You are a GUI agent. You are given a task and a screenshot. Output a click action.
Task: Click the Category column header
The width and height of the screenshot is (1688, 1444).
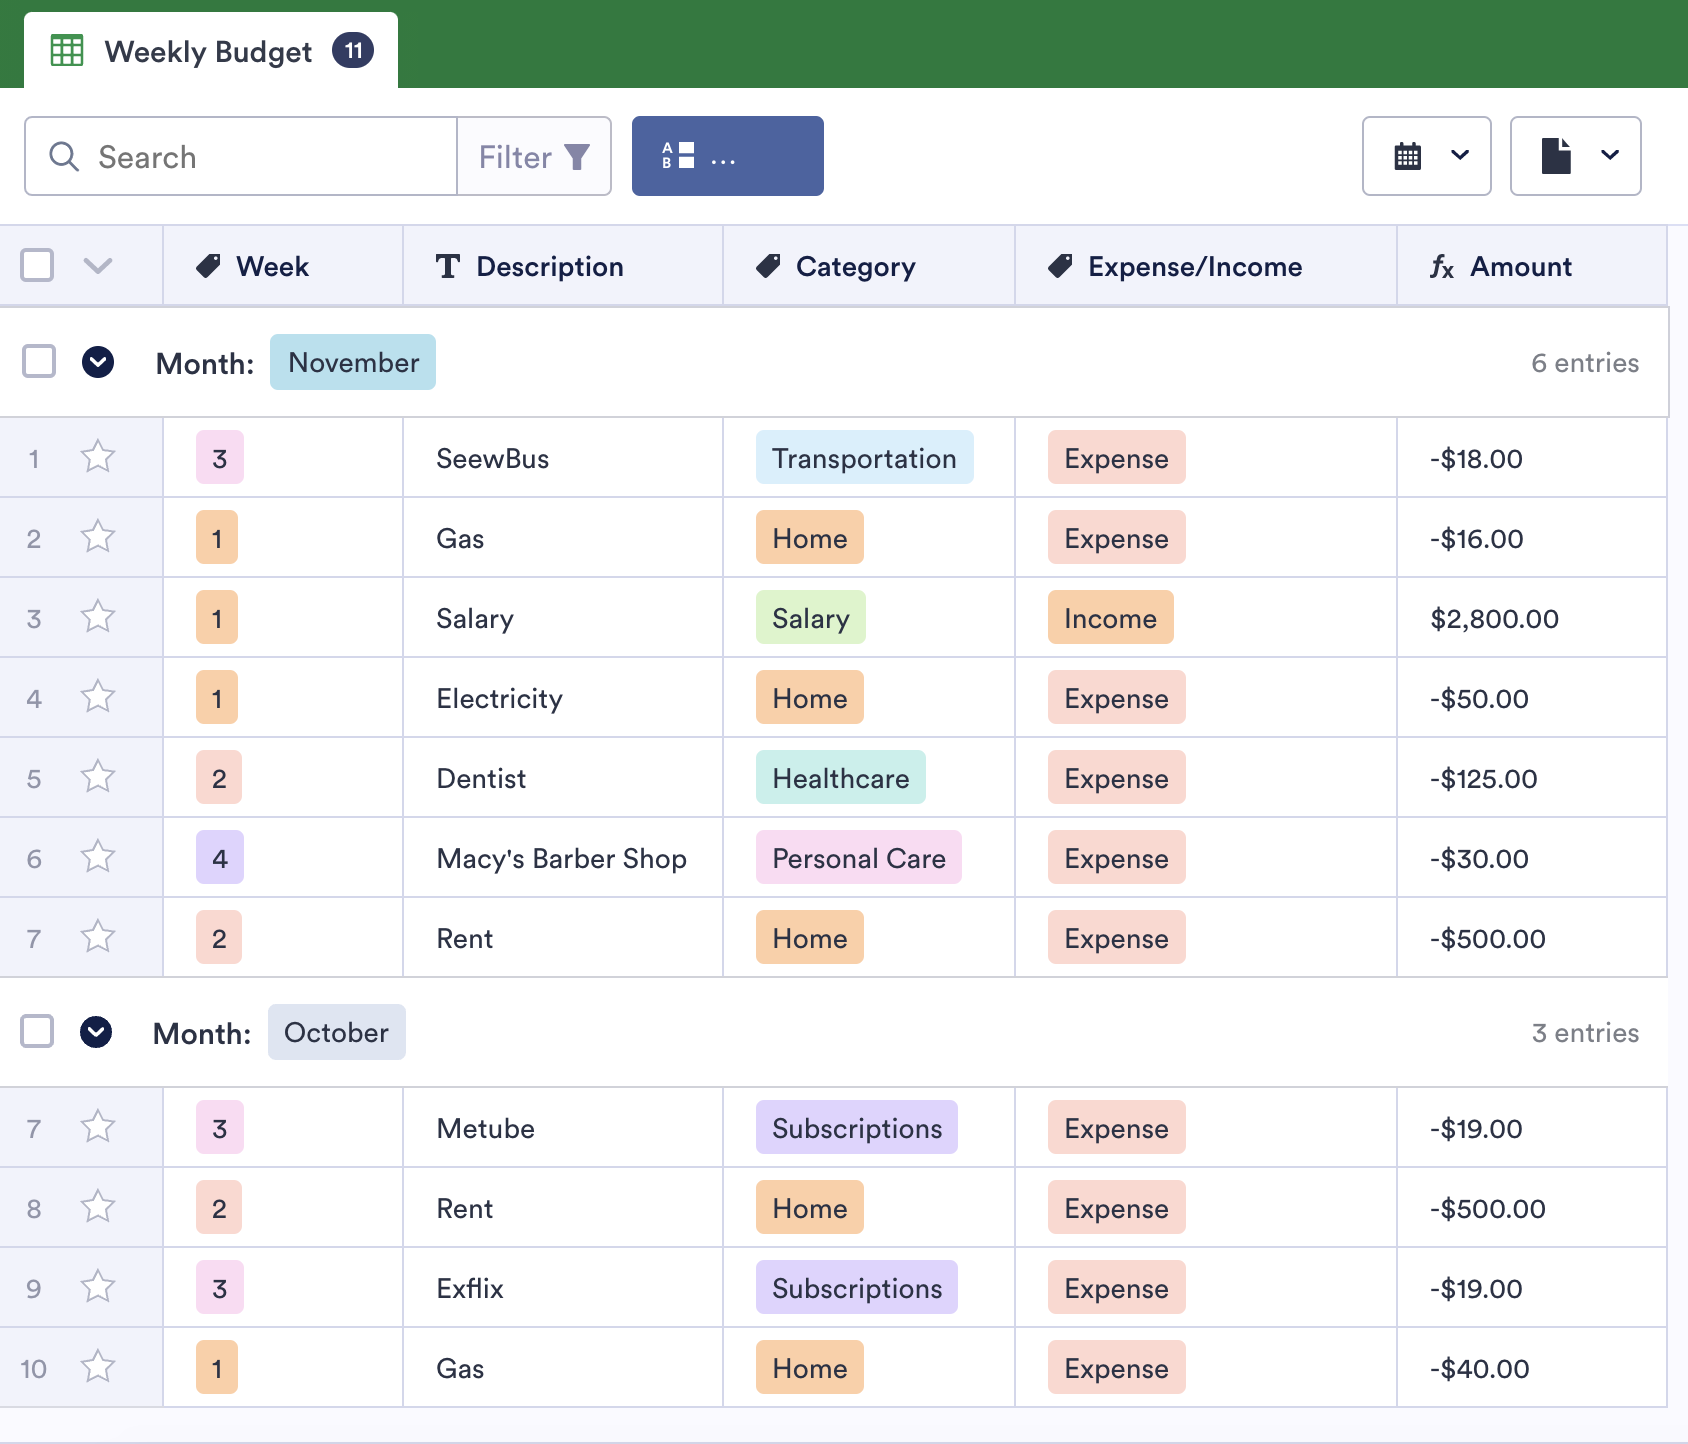pos(855,266)
